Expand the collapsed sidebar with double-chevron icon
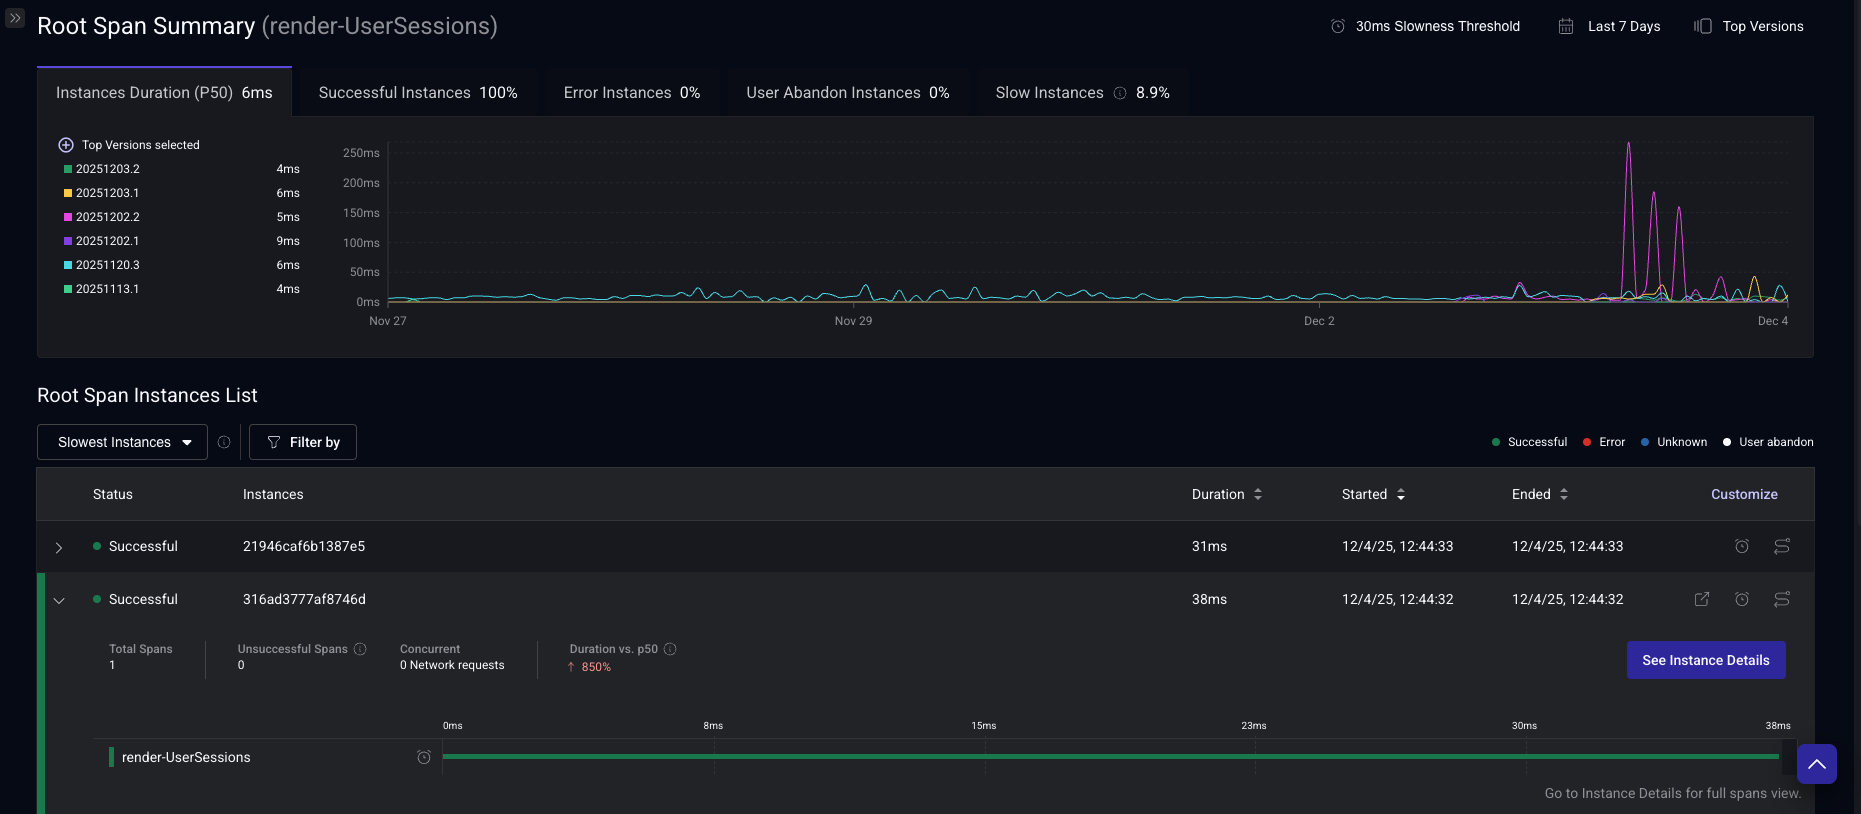The height and width of the screenshot is (814, 1861). tap(14, 18)
